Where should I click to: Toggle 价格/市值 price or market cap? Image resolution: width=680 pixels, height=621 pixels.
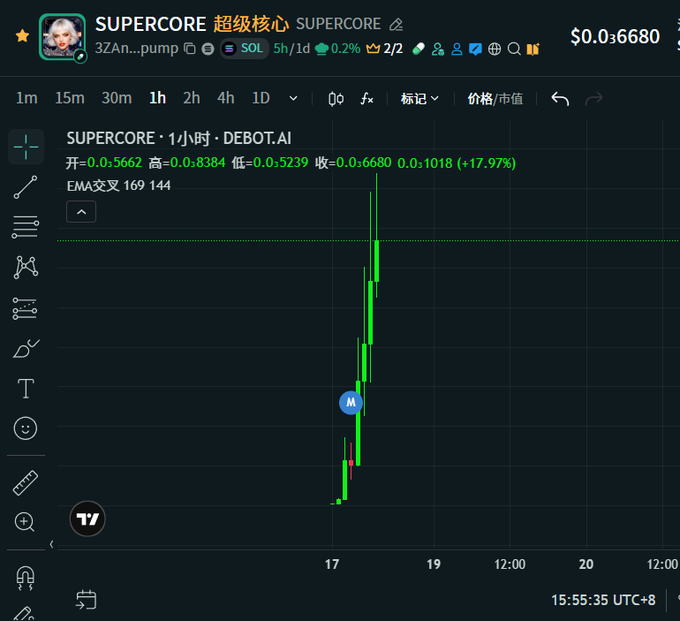click(495, 99)
